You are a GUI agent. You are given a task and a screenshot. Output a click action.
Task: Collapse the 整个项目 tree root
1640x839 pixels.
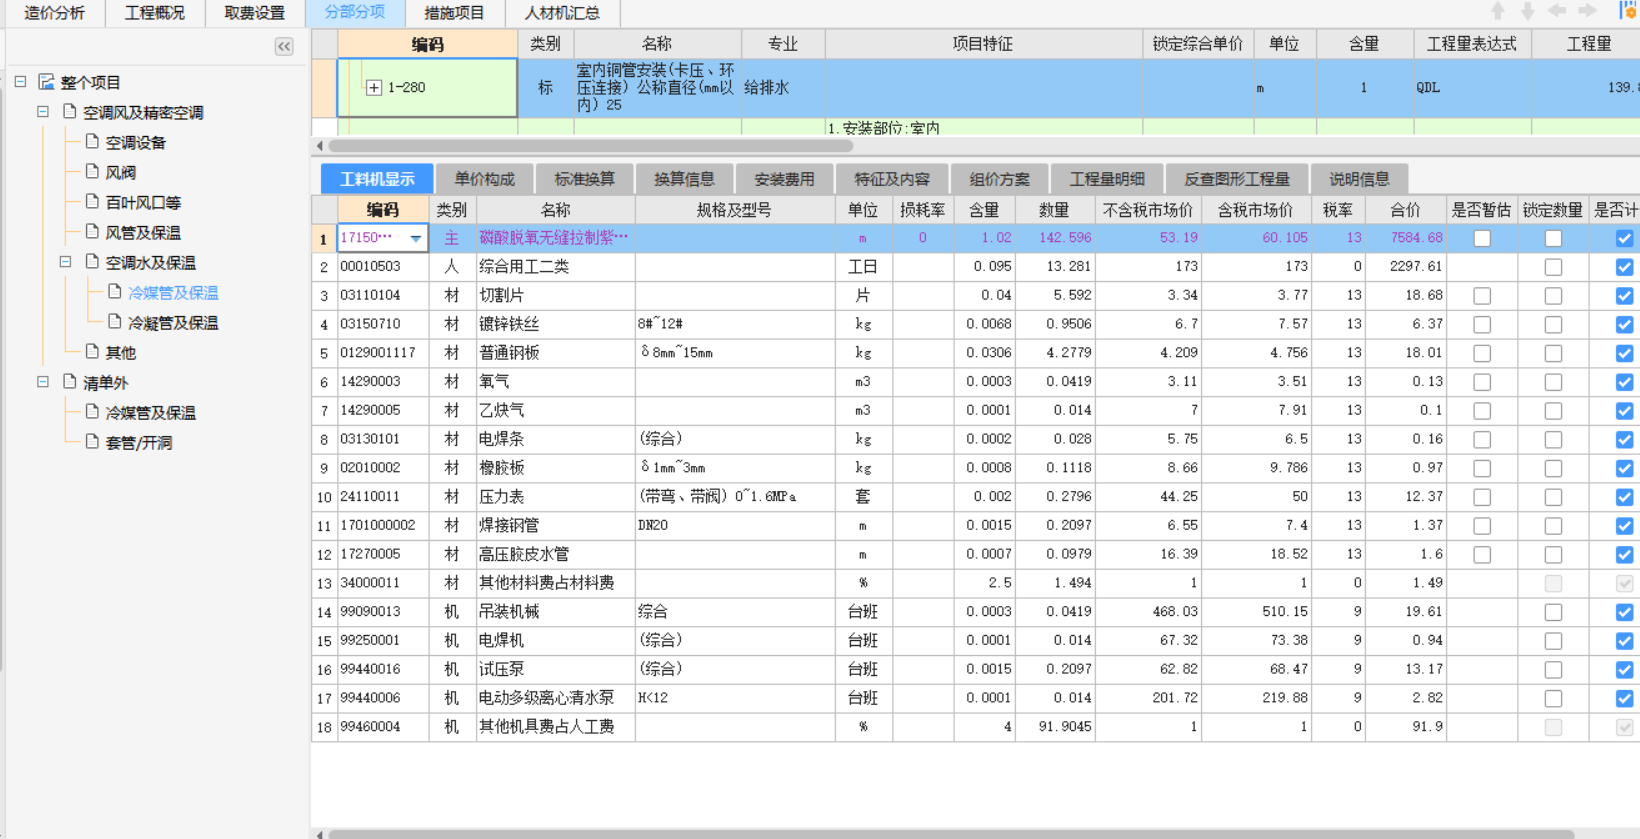20,82
